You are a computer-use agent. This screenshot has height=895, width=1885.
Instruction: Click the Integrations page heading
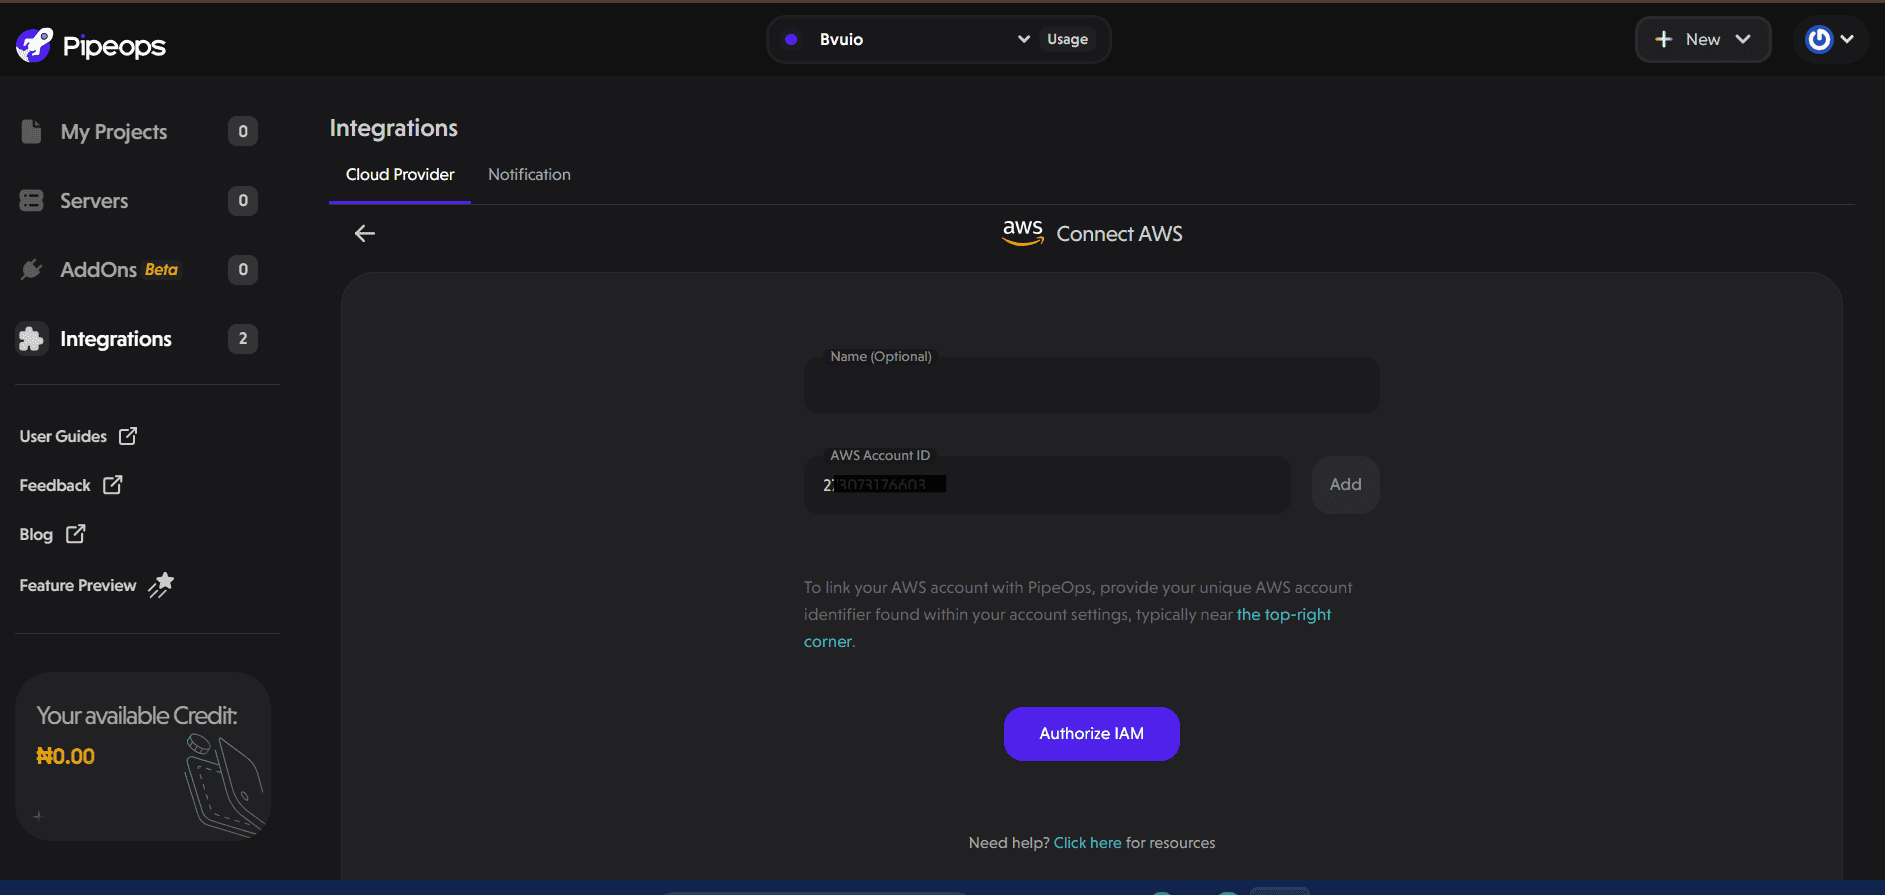tap(394, 128)
